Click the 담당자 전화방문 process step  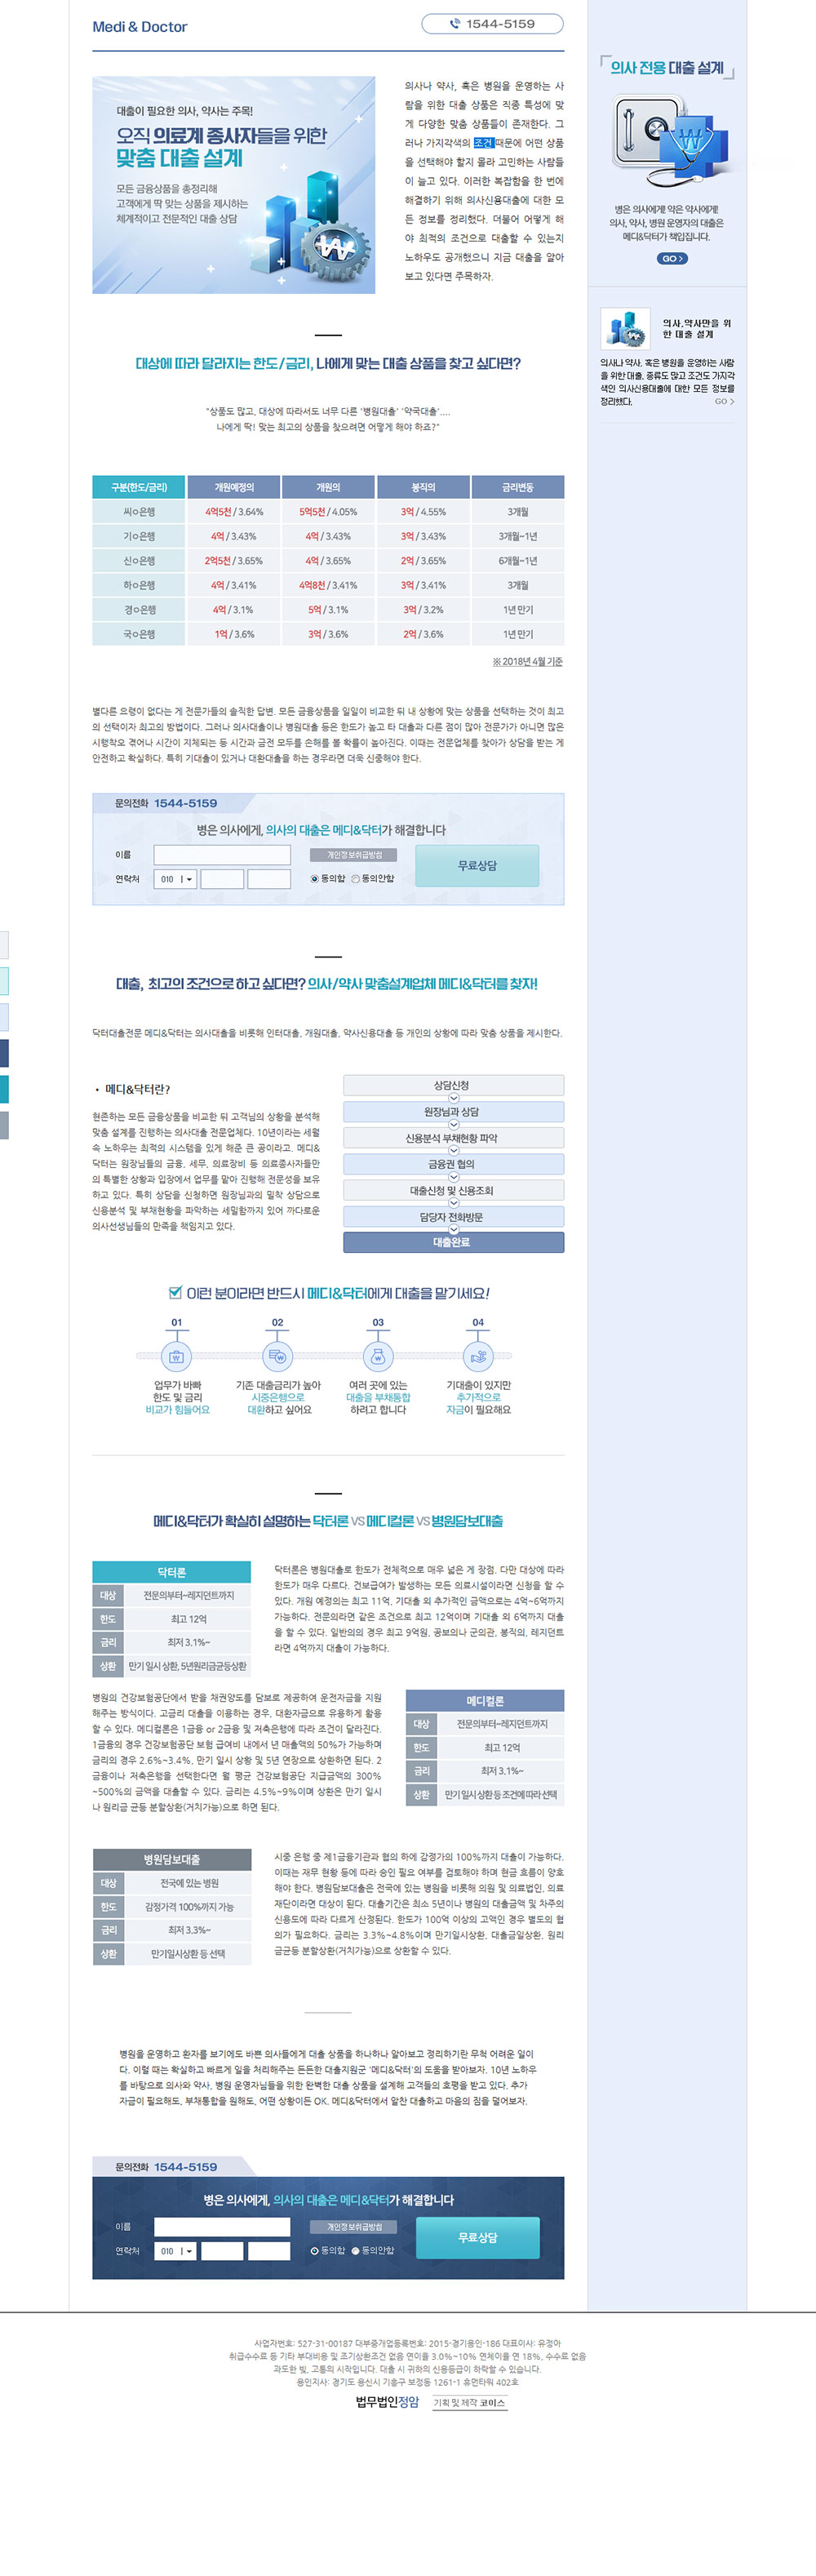click(x=453, y=1217)
